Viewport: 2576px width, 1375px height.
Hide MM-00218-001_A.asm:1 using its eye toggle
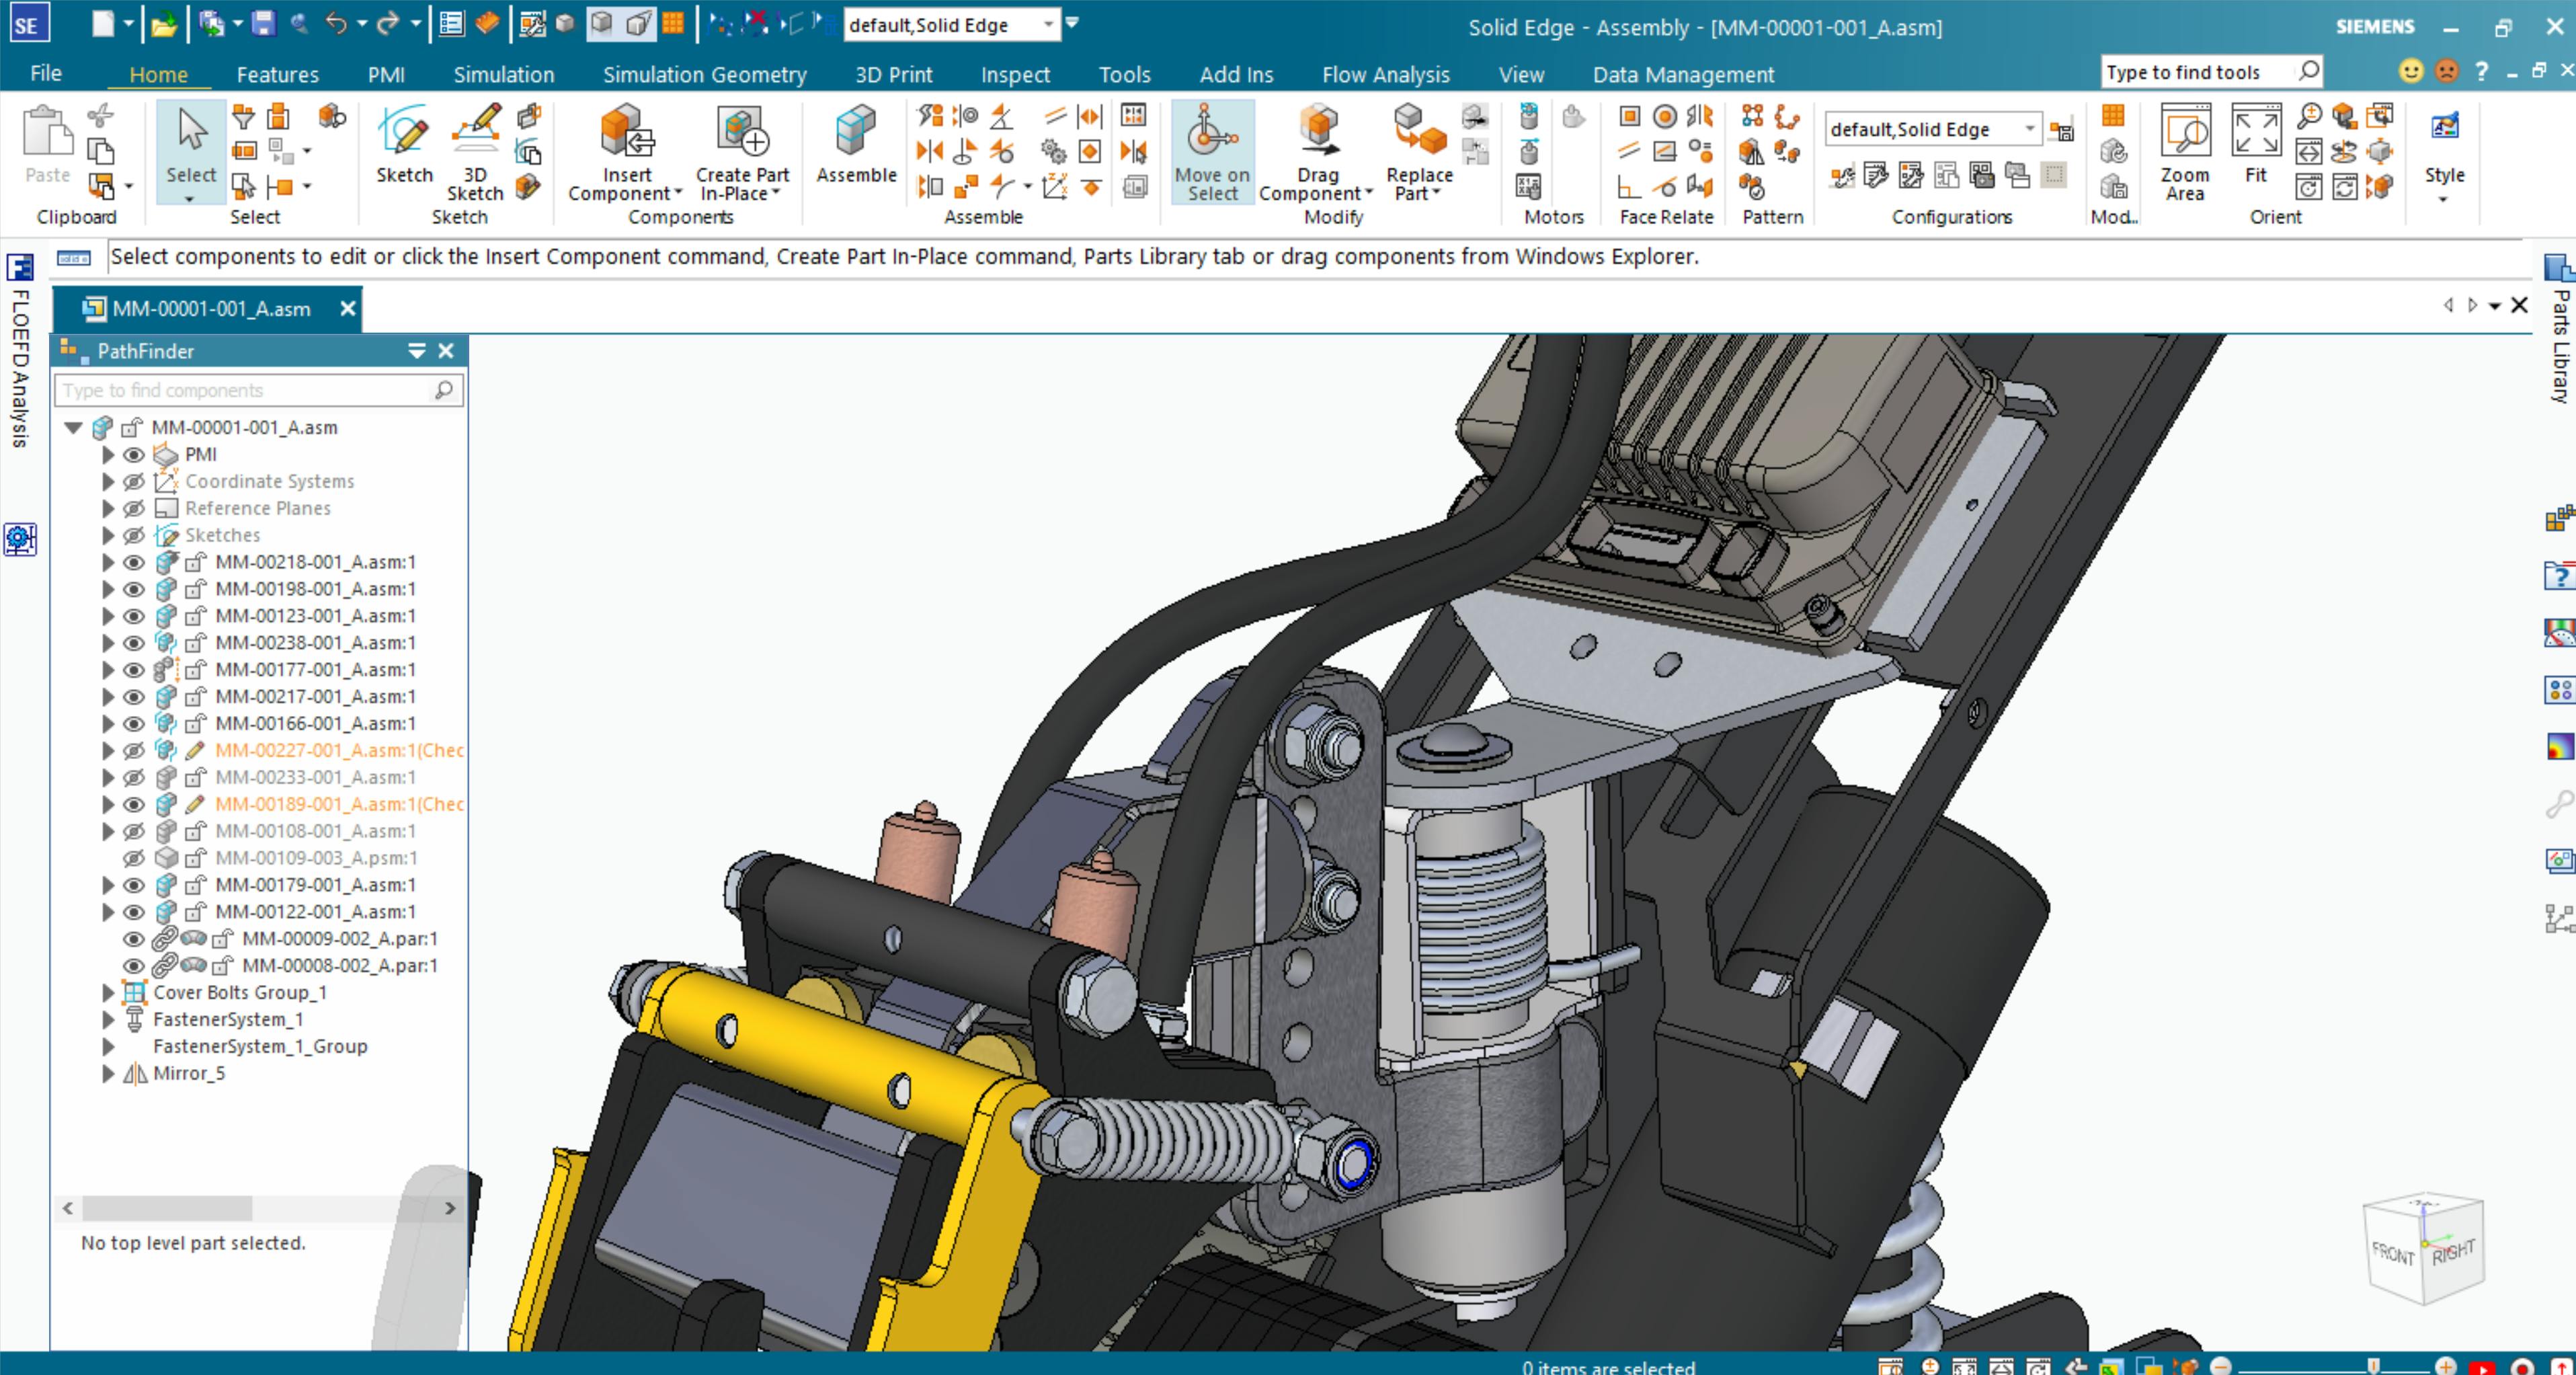coord(133,562)
